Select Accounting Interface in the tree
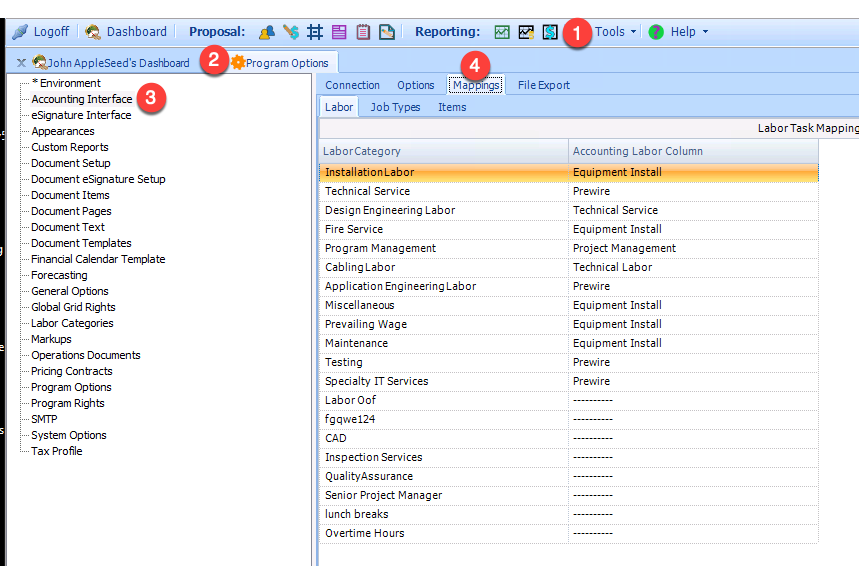Image resolution: width=859 pixels, height=566 pixels. click(x=81, y=99)
